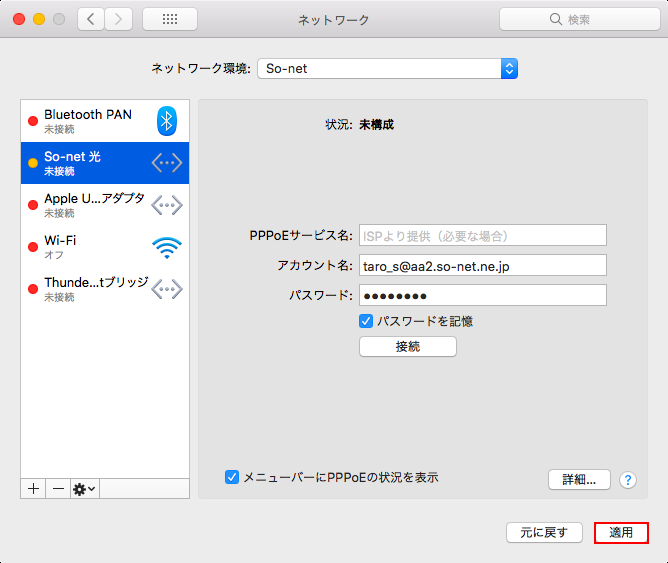Click the Bluetooth PAN icon
Screen dimensions: 668x563
[167, 121]
